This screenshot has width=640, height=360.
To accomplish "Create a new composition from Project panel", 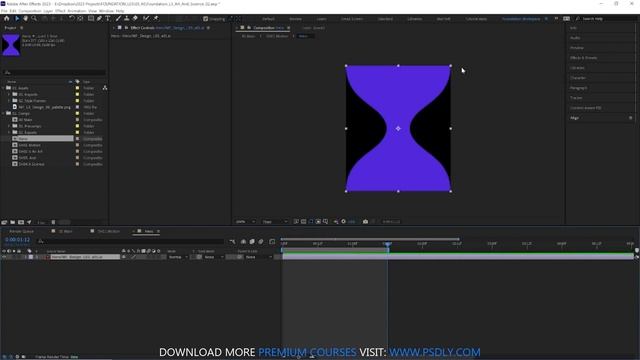I will (21, 222).
